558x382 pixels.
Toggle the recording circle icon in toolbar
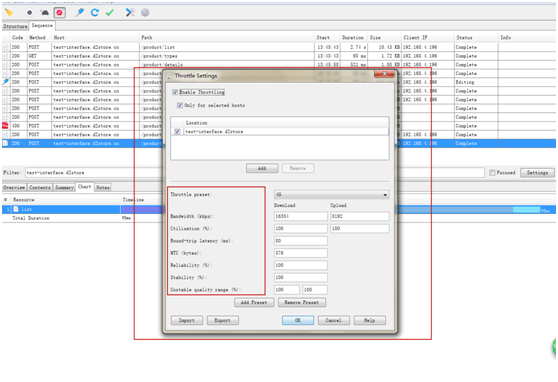coord(30,13)
